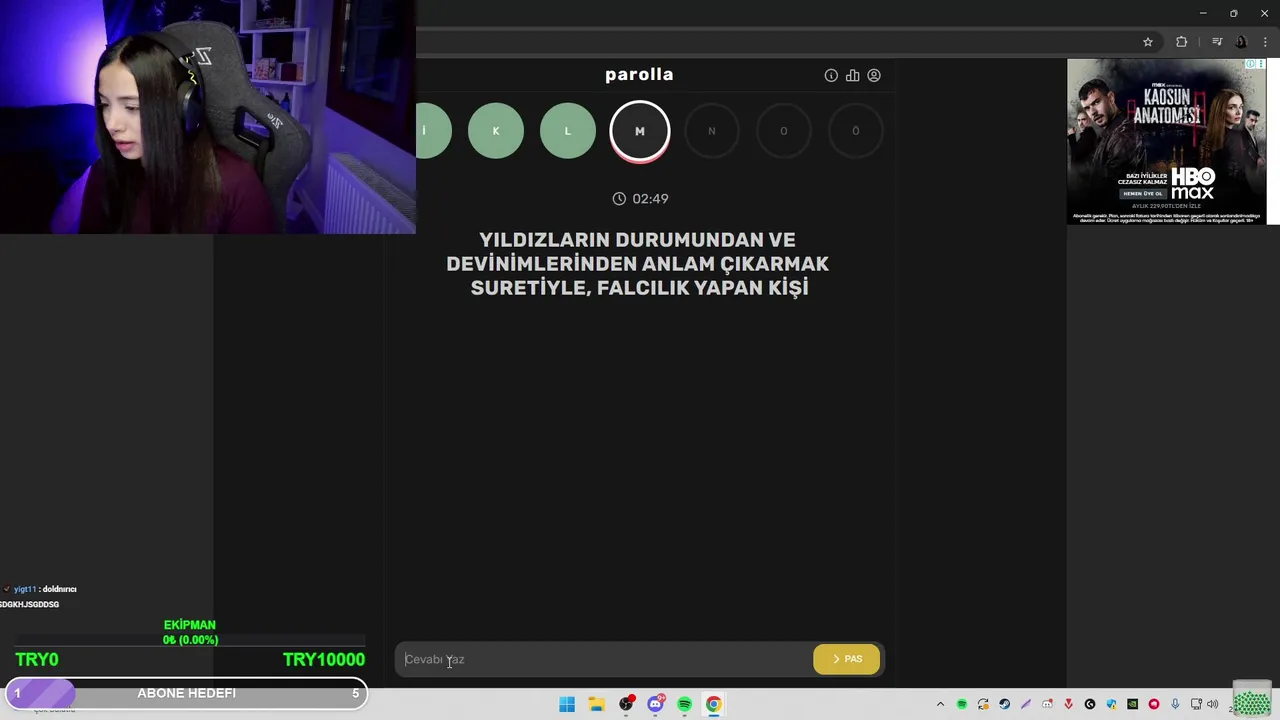Viewport: 1280px width, 720px height.
Task: Click the ABONE HEDEFI goal bar
Action: click(186, 693)
